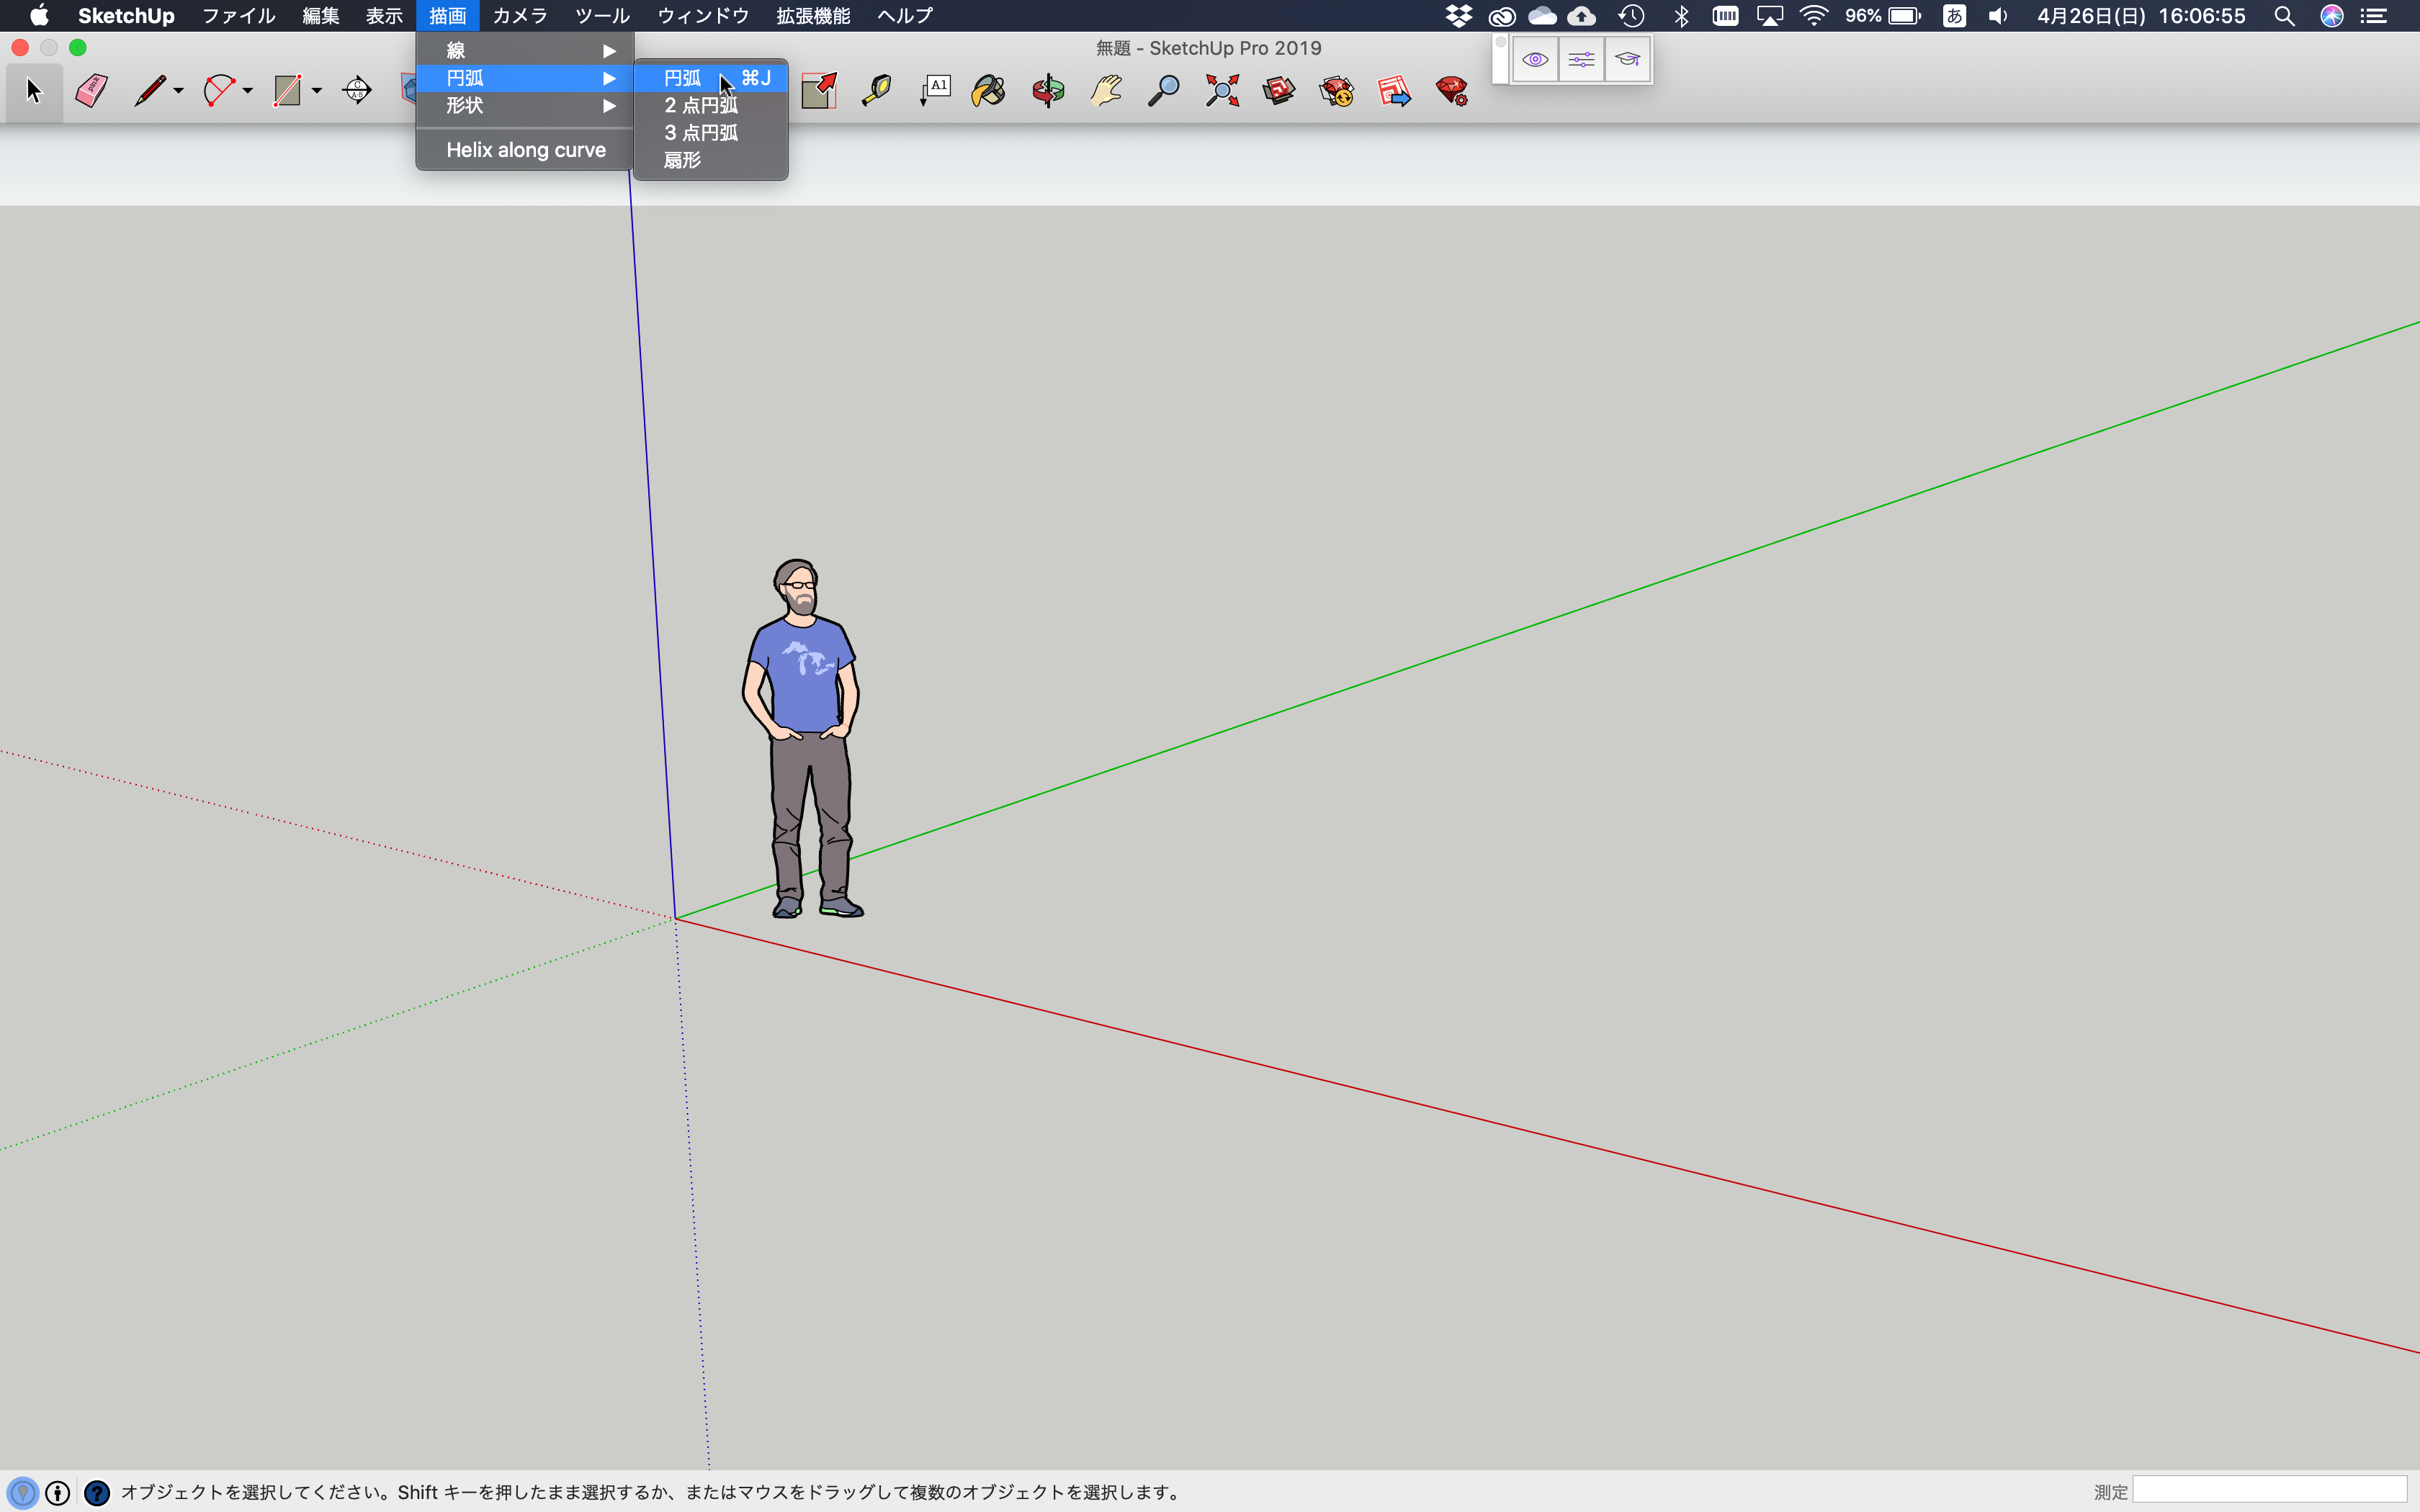Open the 表示 menu

384,16
